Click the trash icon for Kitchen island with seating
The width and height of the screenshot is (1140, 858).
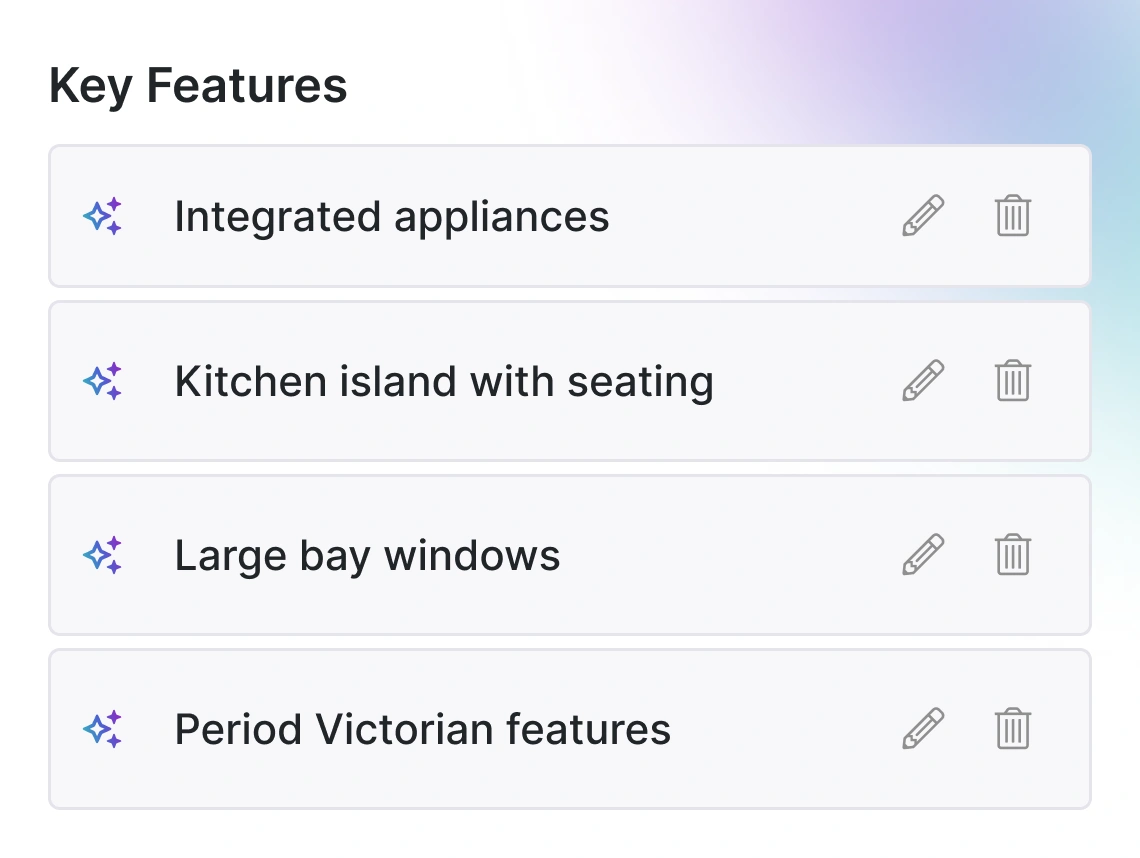tap(1013, 381)
